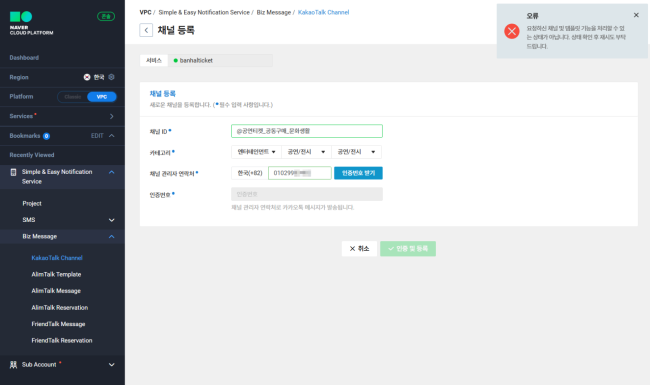Open the last 공연/전시 category dropdown

[x=357, y=152]
